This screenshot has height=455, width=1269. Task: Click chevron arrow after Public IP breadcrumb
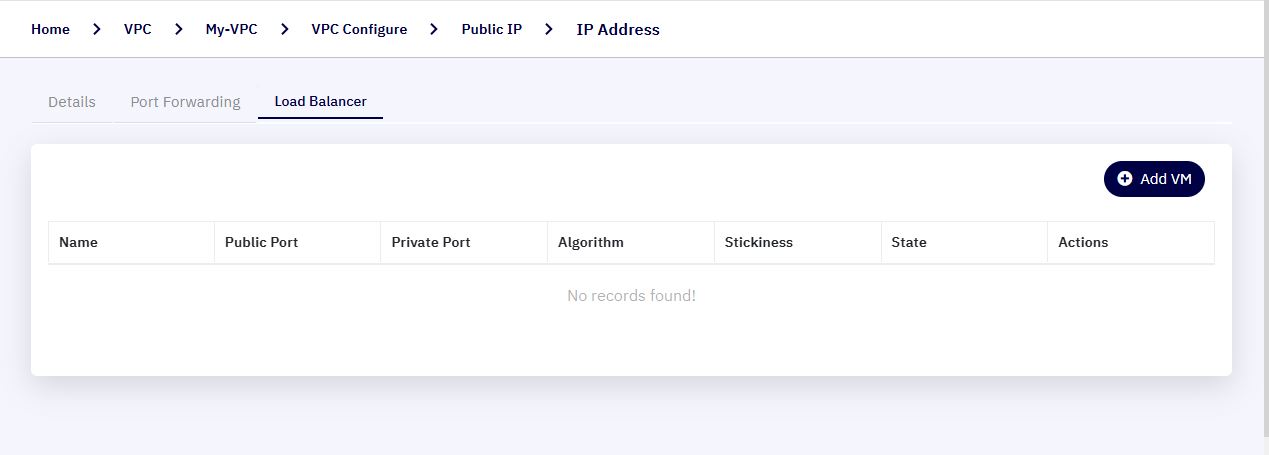pos(549,29)
